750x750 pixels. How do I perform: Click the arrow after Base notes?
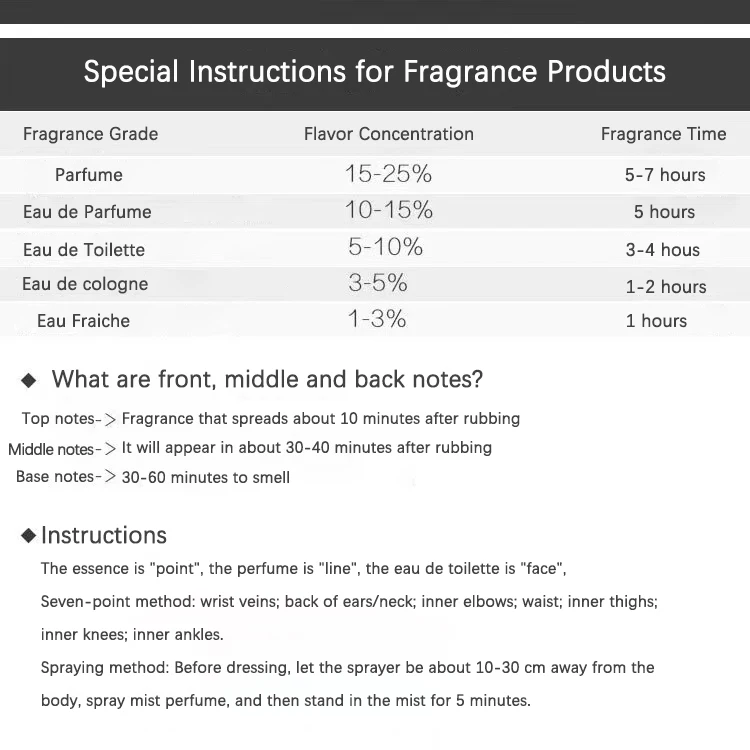pyautogui.click(x=110, y=477)
